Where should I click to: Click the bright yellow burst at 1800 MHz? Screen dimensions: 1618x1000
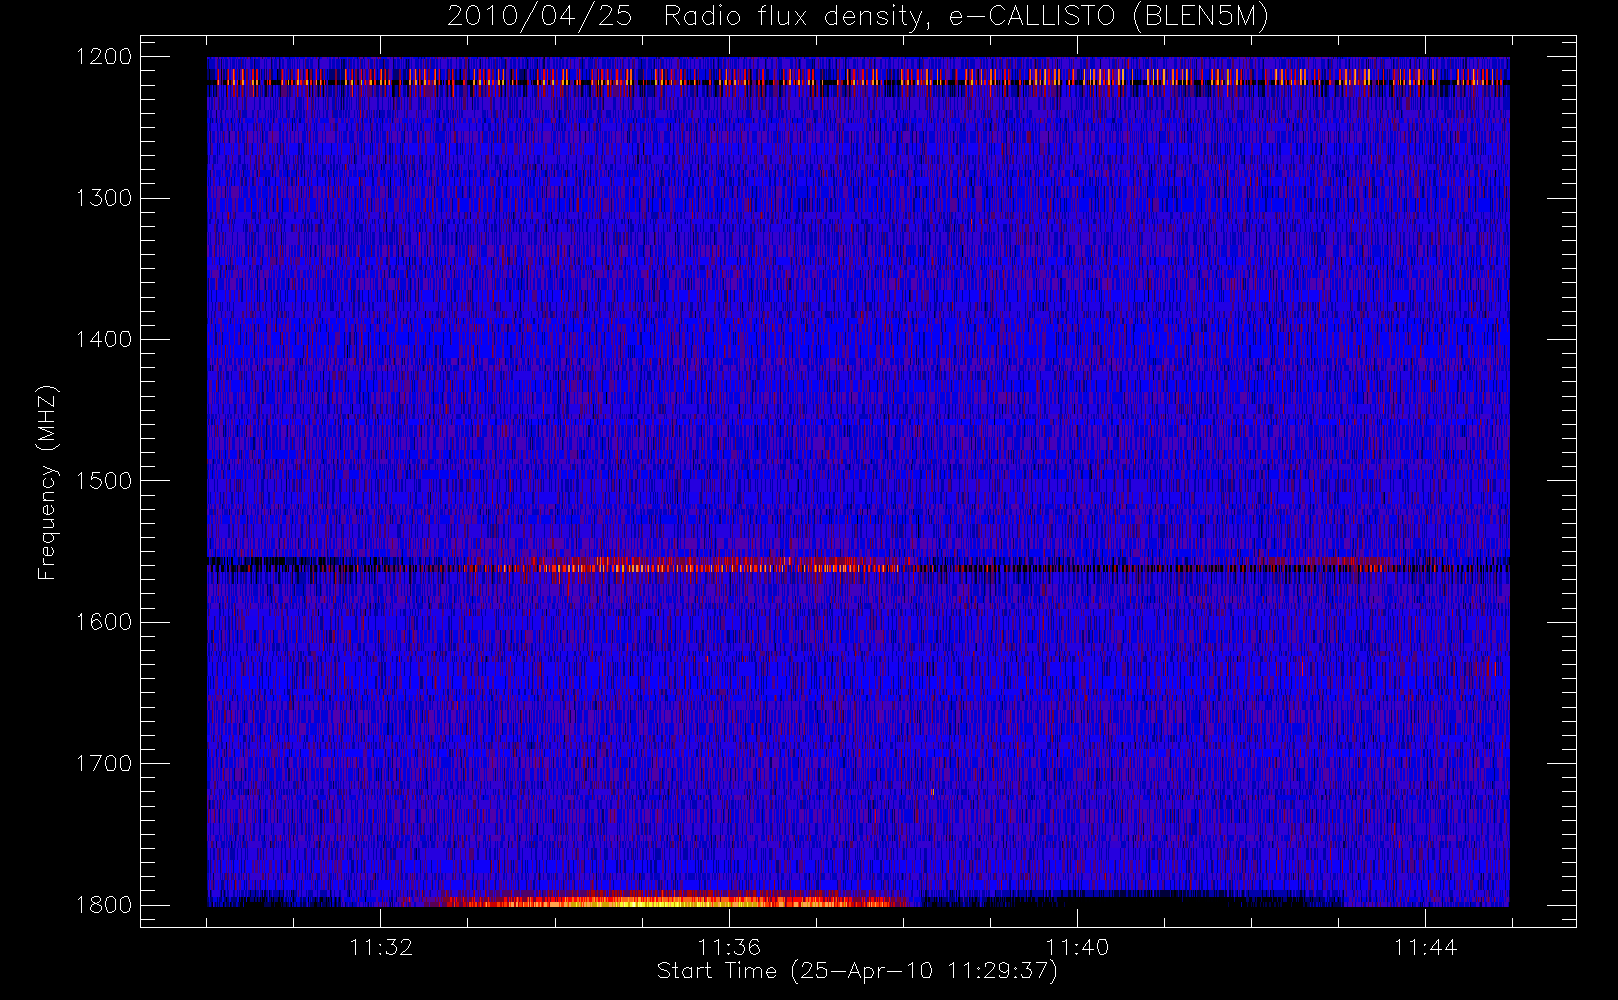click(670, 900)
